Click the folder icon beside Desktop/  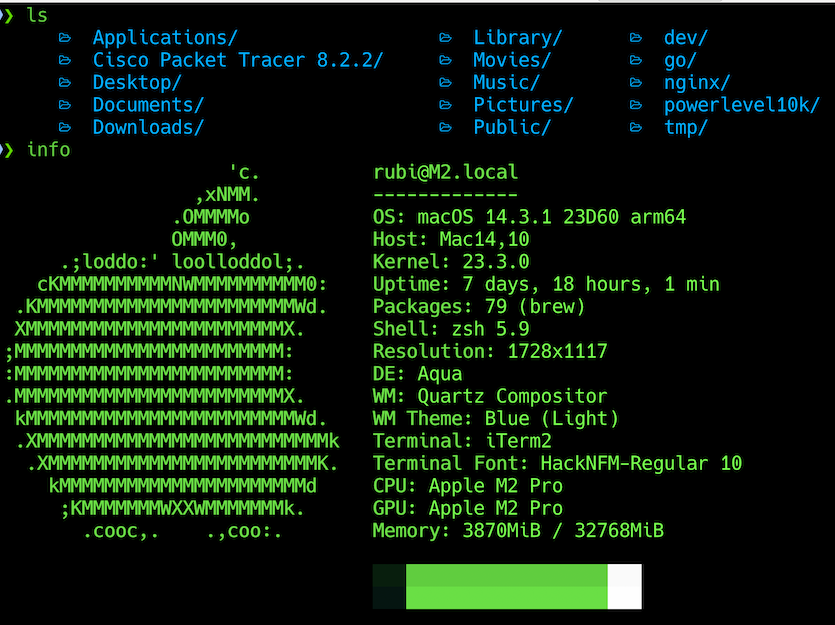[x=65, y=83]
